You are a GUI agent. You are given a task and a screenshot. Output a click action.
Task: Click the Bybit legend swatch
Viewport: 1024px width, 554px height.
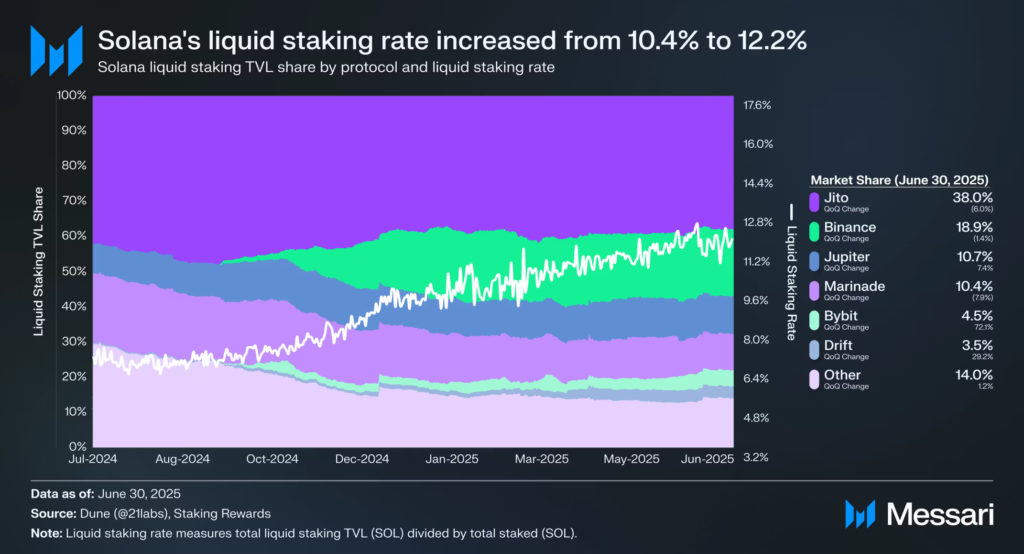click(814, 320)
